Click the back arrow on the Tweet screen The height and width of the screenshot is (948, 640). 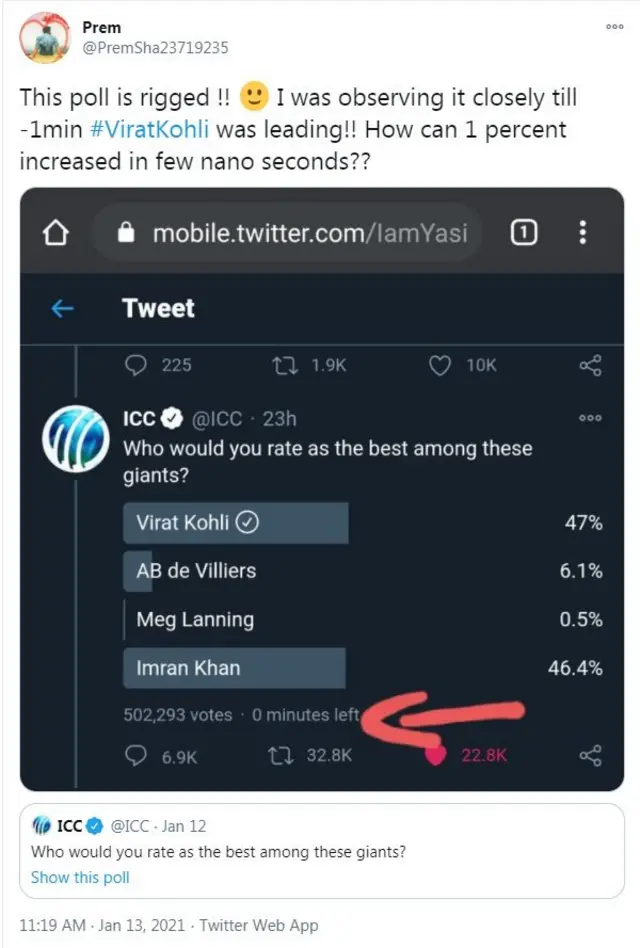[x=61, y=309]
